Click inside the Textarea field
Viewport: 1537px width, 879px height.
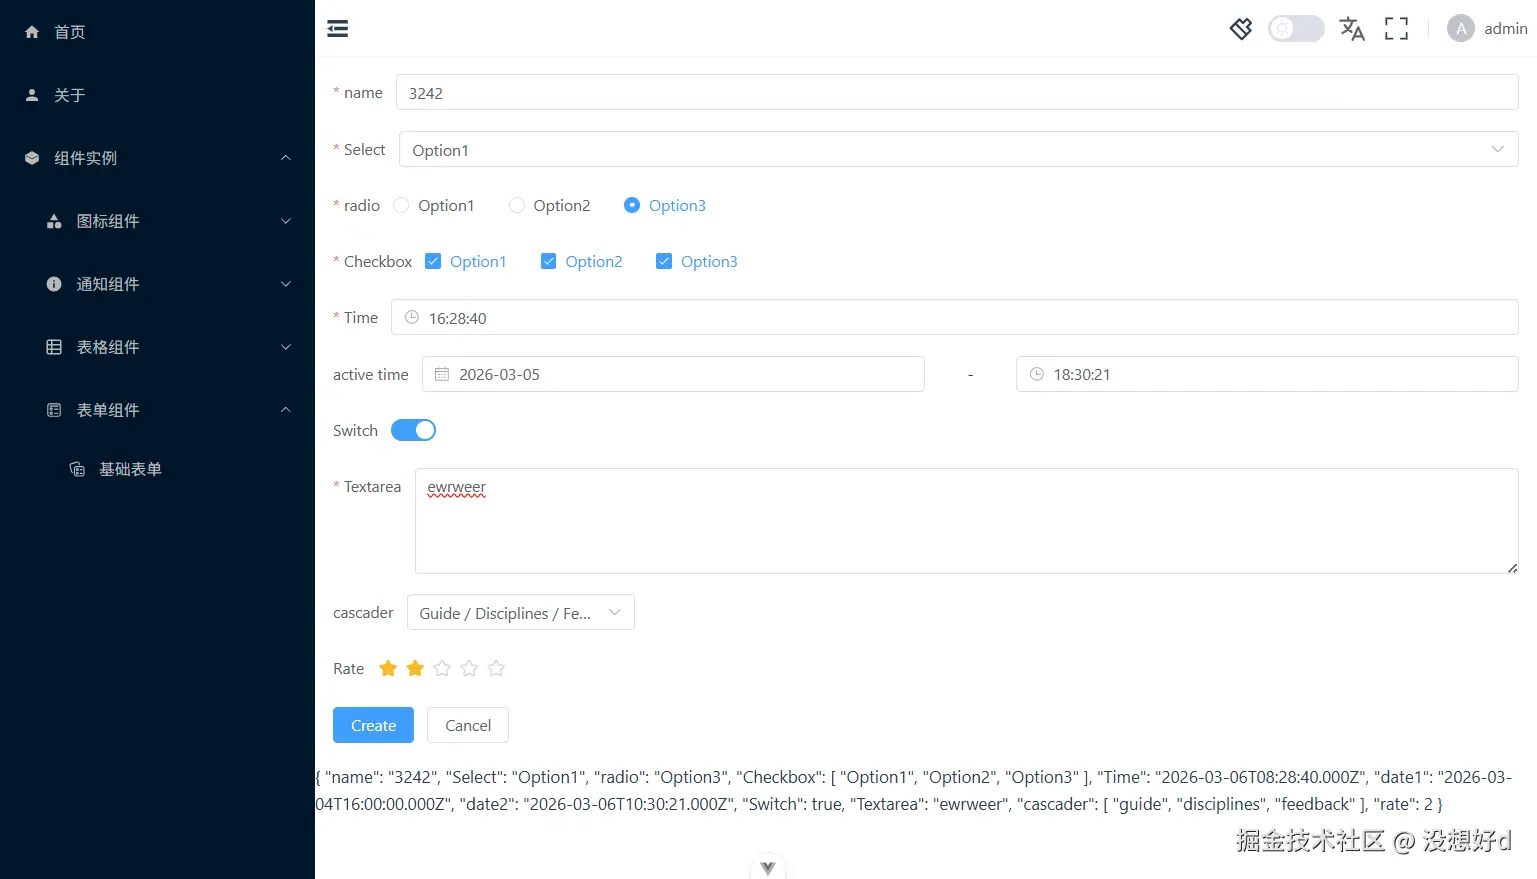pos(966,521)
